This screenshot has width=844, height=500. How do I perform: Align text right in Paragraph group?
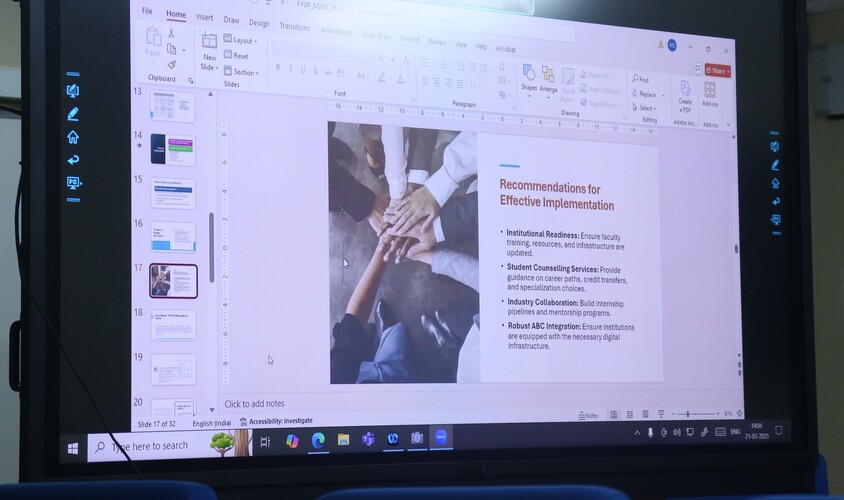tap(448, 83)
